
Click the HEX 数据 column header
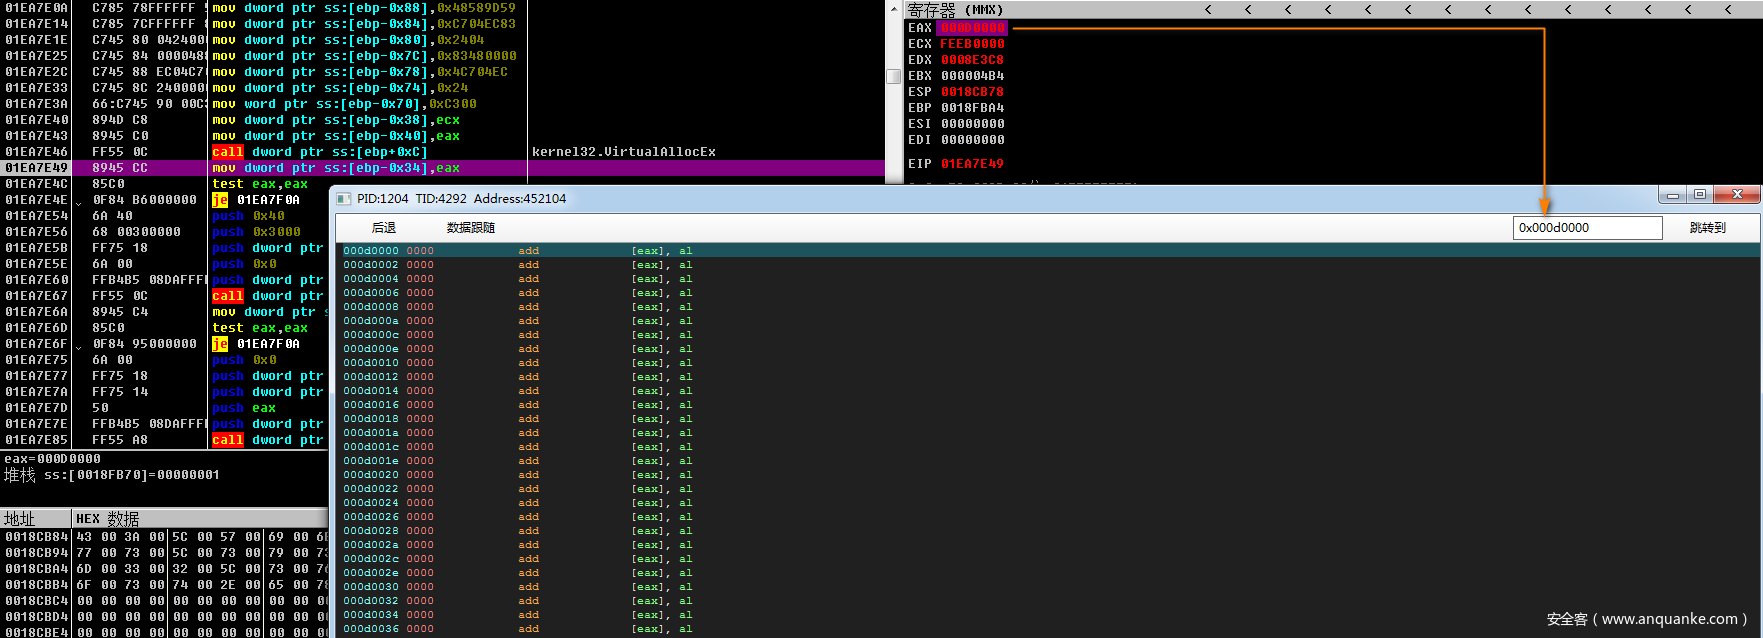[x=108, y=519]
